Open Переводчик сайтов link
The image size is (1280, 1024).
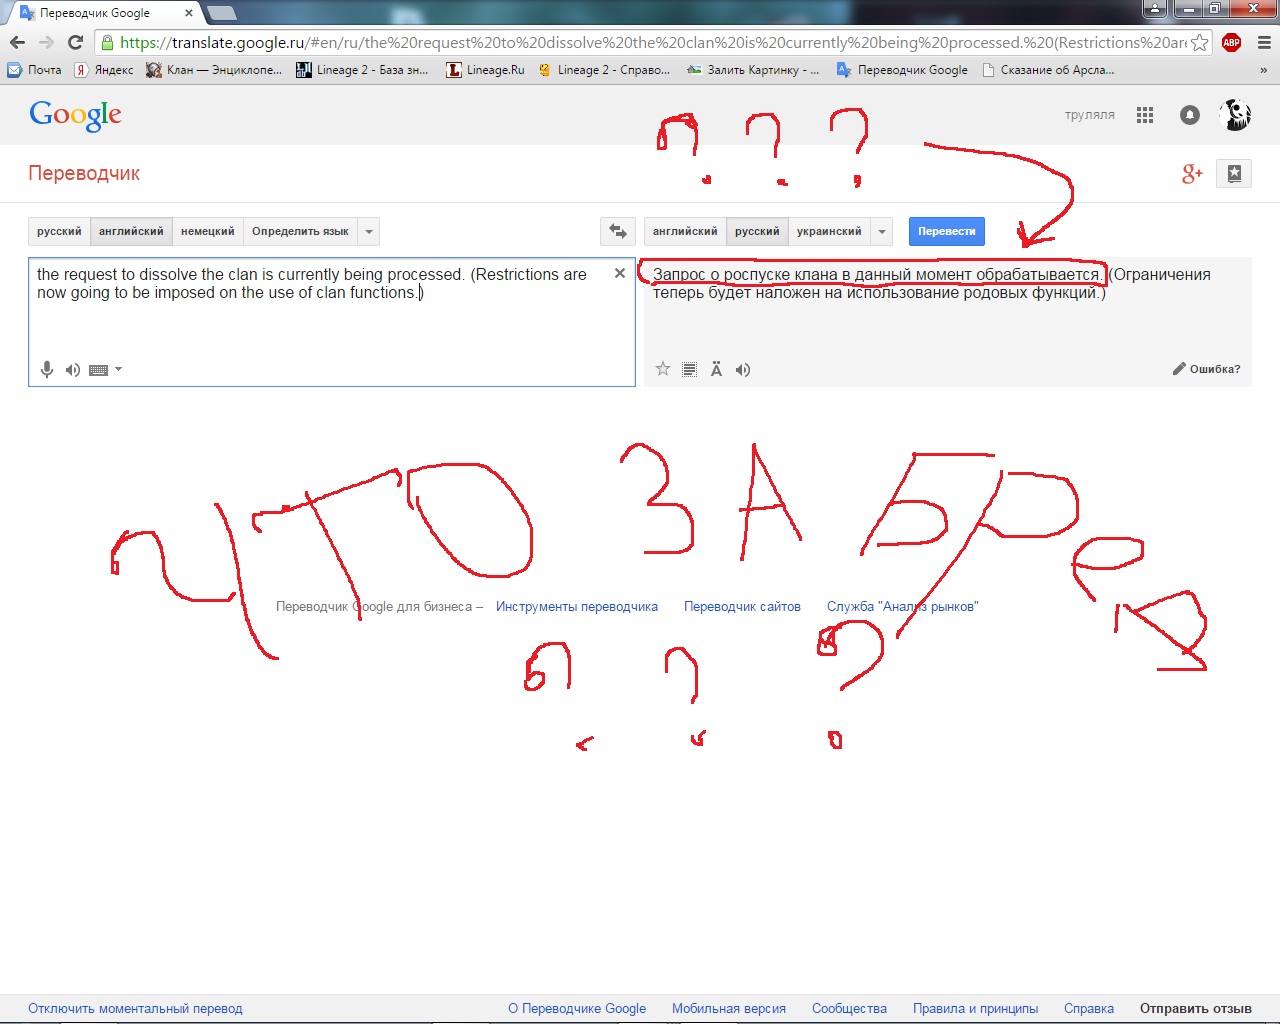[742, 606]
